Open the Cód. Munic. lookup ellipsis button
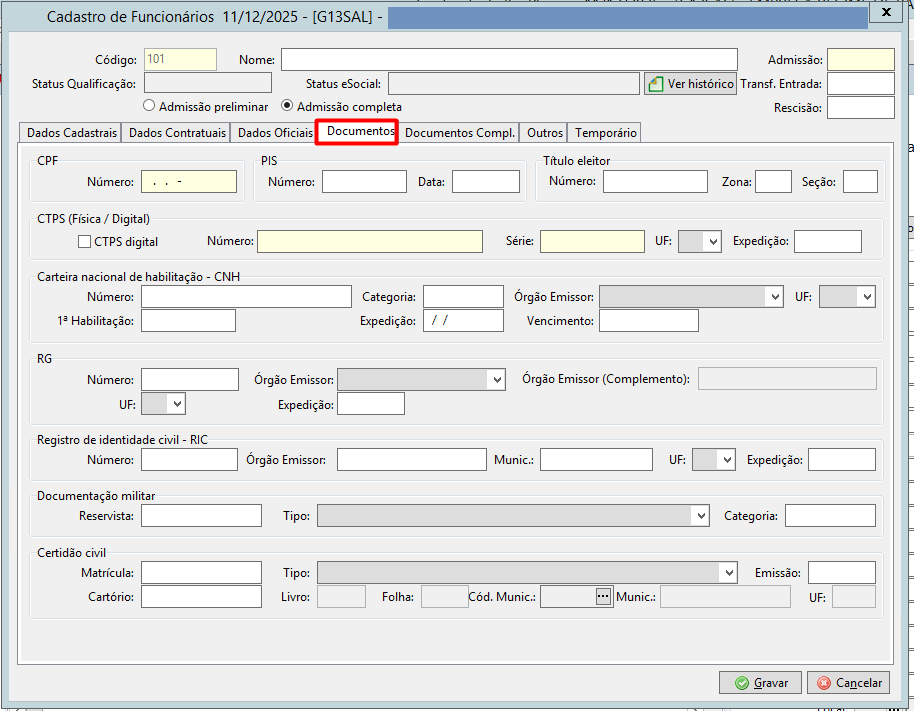The width and height of the screenshot is (914, 711). 603,596
